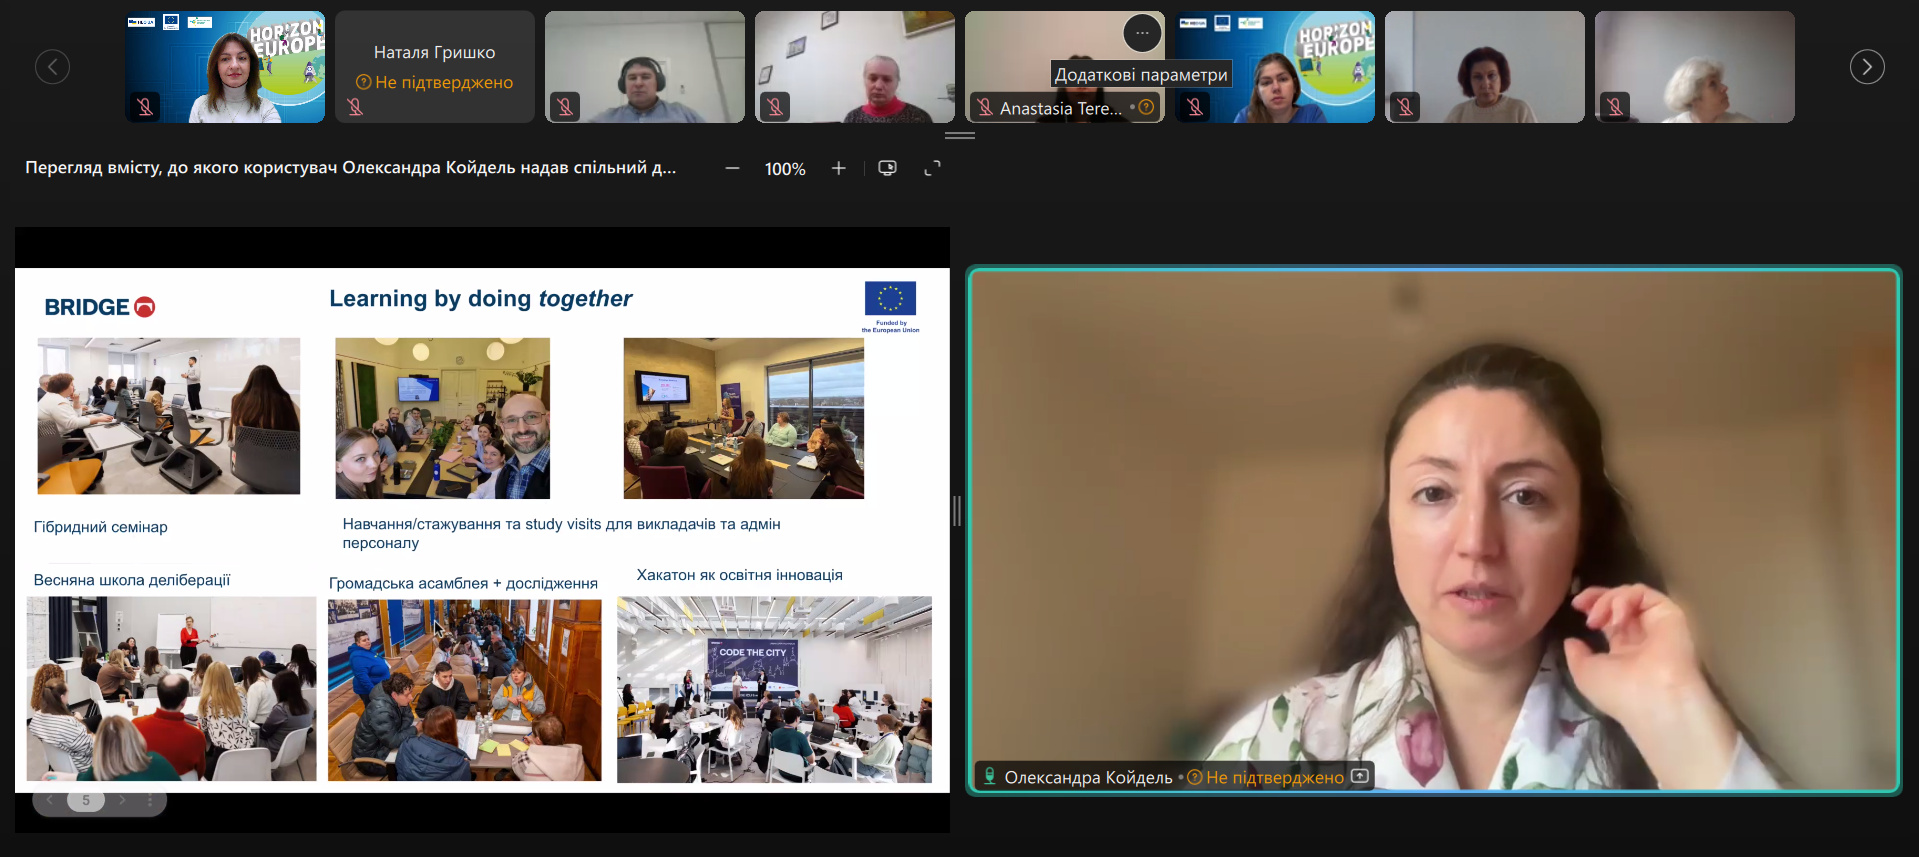This screenshot has width=1919, height=857.
Task: Open more options on Anastasia Tere tile
Action: tap(1142, 33)
